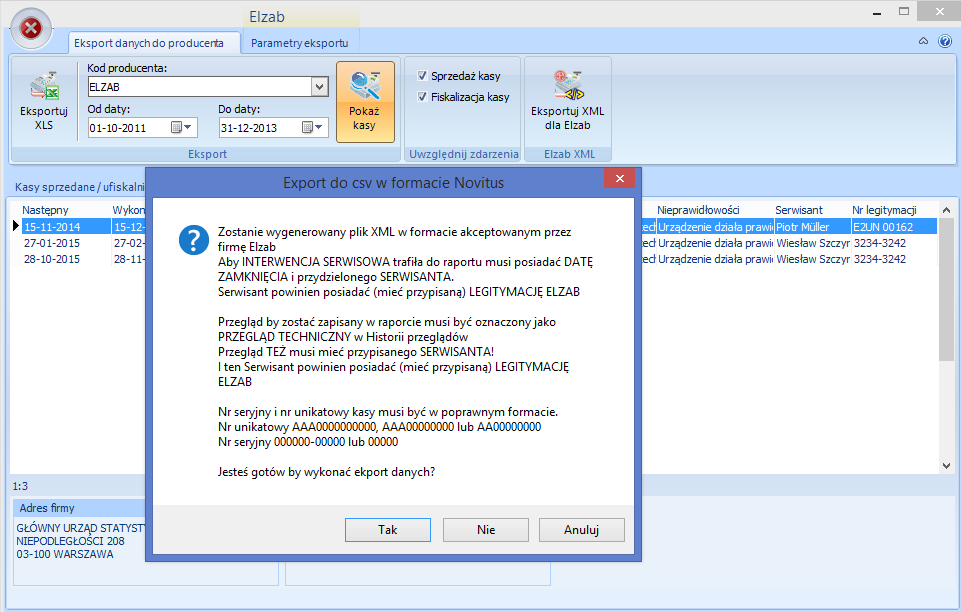Click the blue question mark dialog icon

(194, 240)
